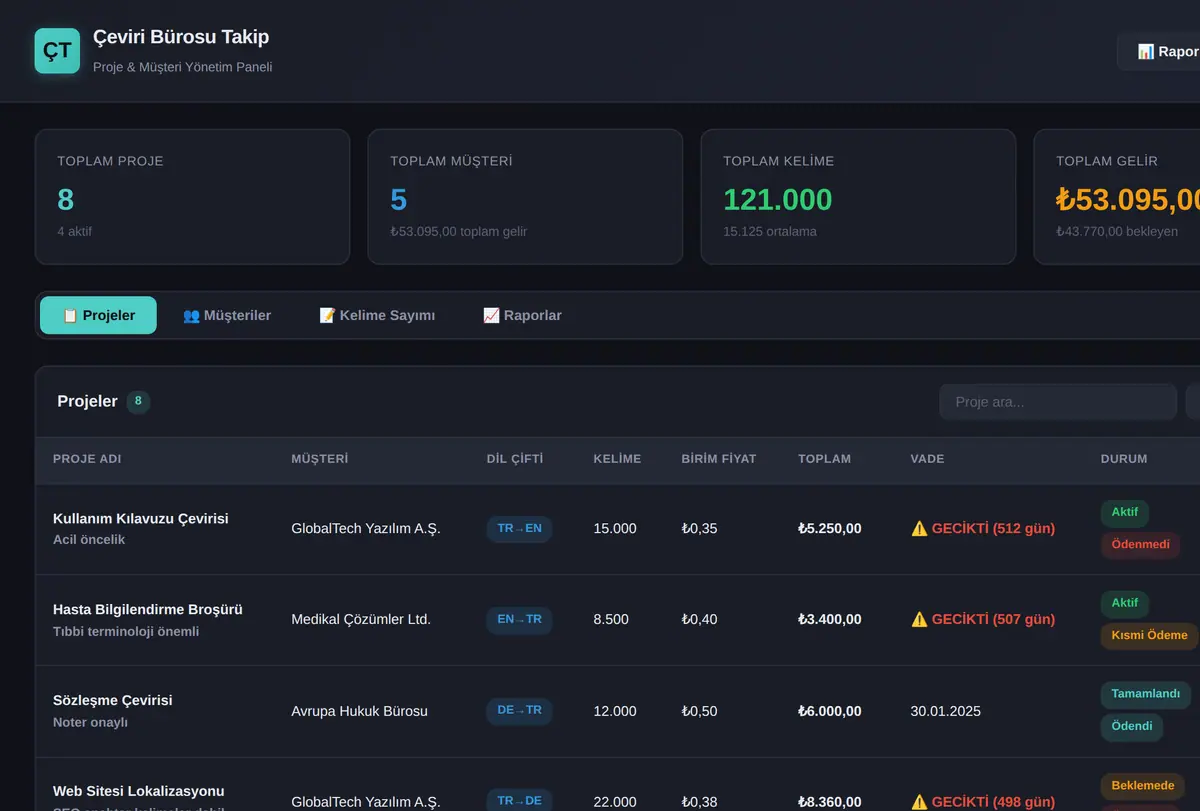Open the Müşteriler tab
The width and height of the screenshot is (1200, 811).
(x=227, y=315)
